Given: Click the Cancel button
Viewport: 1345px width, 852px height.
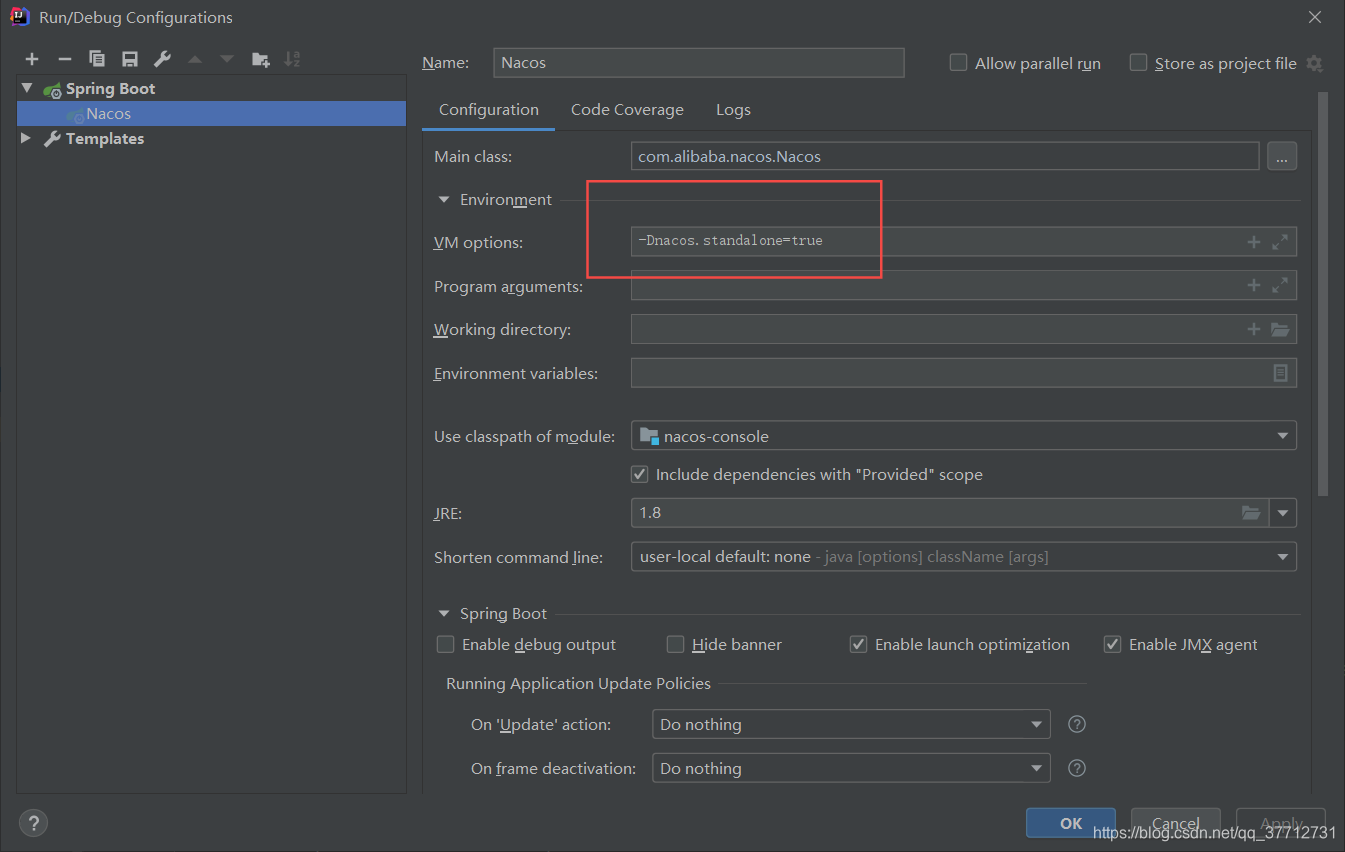Looking at the screenshot, I should click(1175, 823).
